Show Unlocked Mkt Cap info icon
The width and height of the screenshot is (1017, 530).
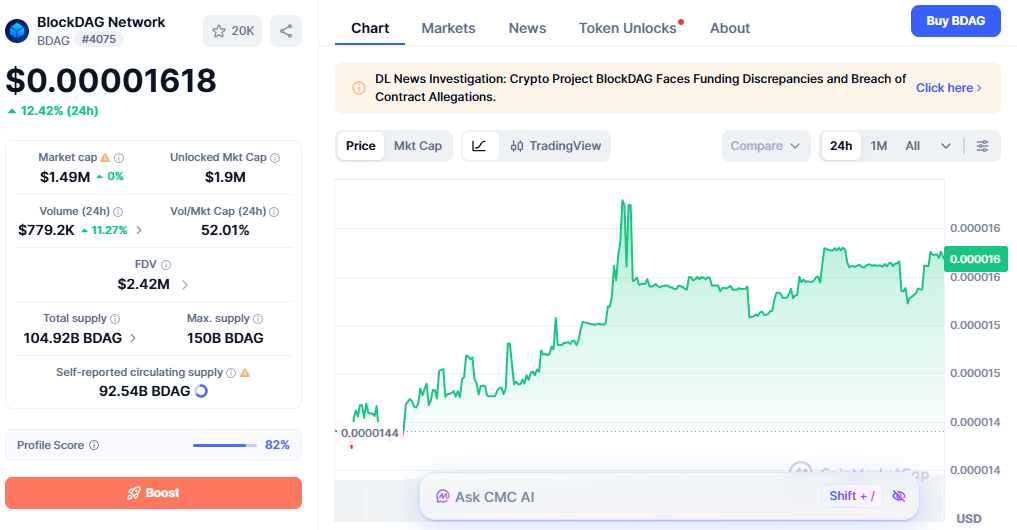click(275, 158)
